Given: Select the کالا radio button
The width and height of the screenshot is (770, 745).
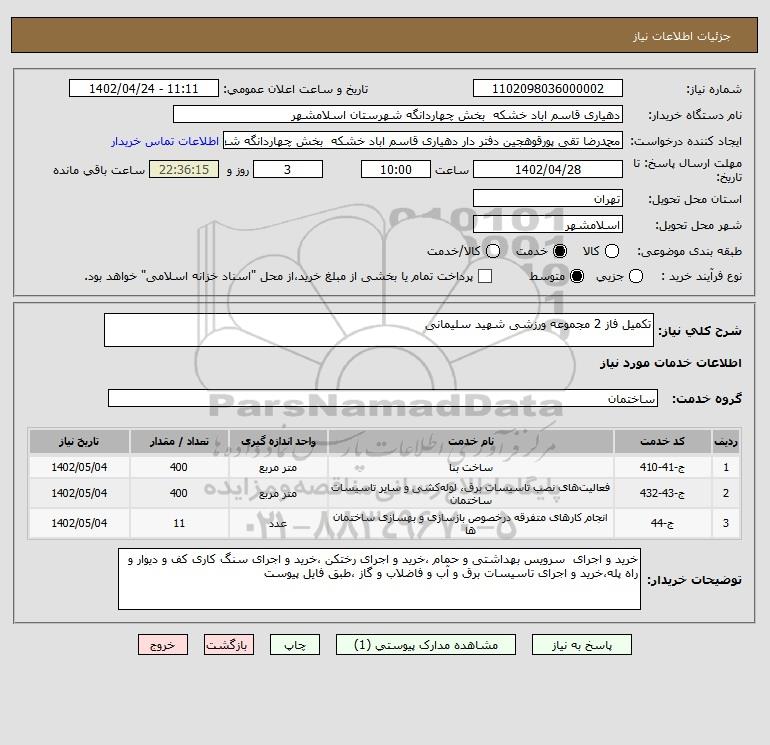Looking at the screenshot, I should (611, 251).
